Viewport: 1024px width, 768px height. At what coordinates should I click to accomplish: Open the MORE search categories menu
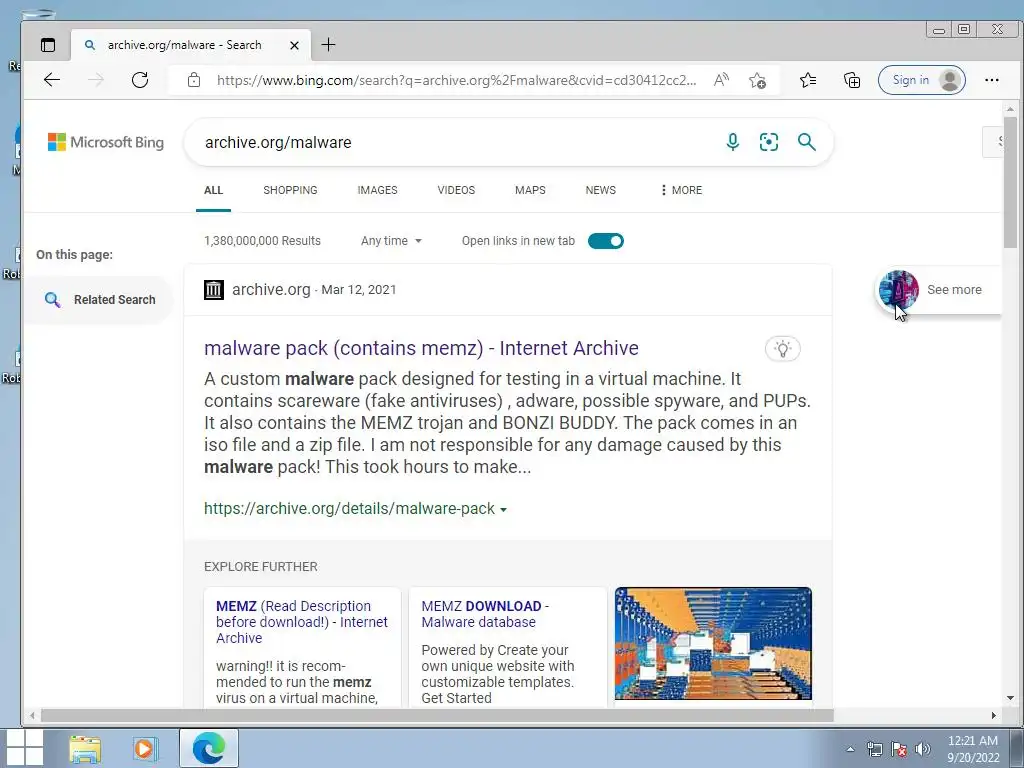(x=681, y=190)
